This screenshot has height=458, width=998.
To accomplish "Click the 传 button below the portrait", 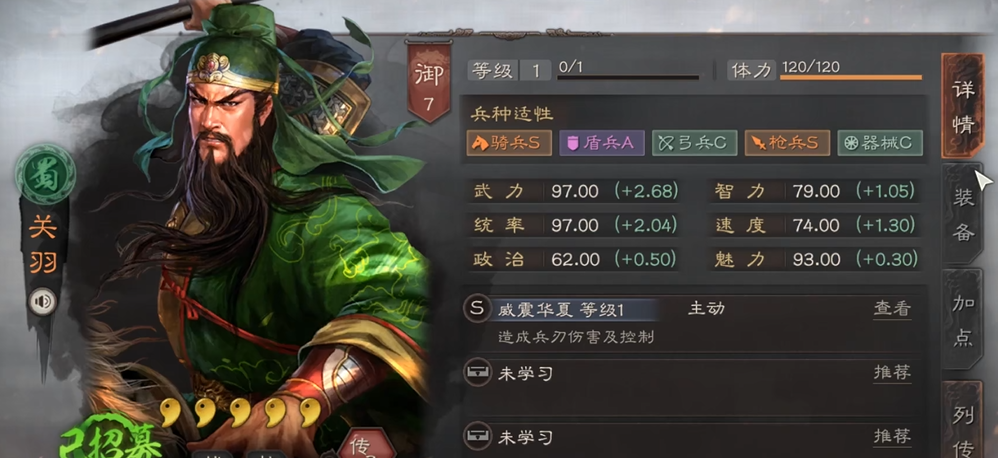I will [x=362, y=444].
